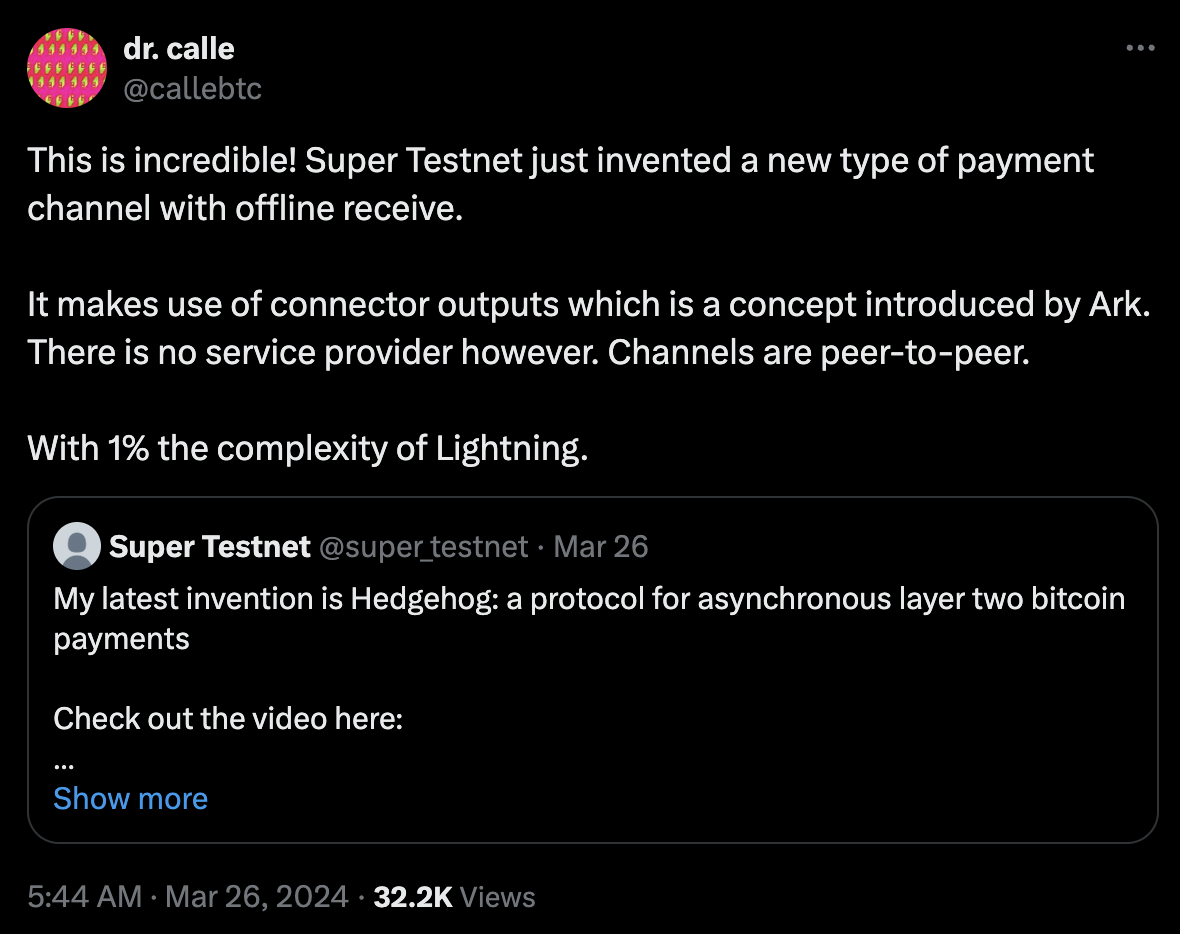Click the Views label in footer
The height and width of the screenshot is (934, 1180).
(499, 896)
